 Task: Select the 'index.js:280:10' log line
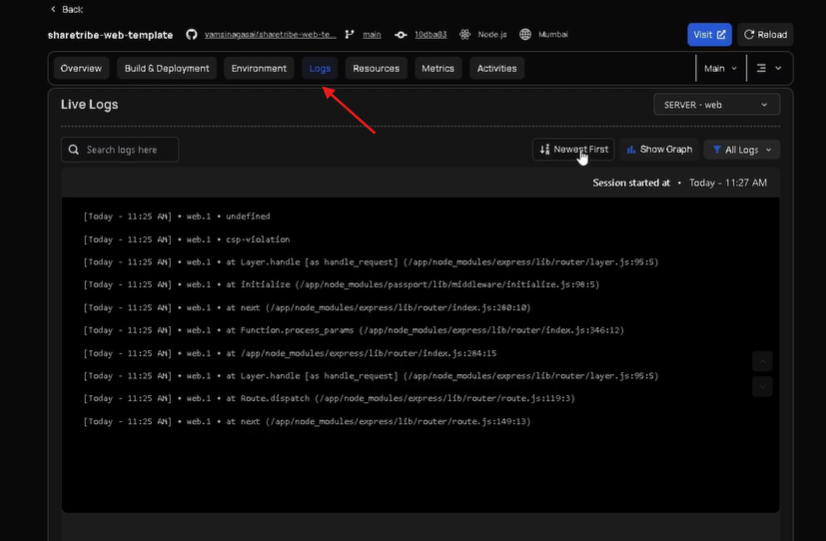pos(307,308)
